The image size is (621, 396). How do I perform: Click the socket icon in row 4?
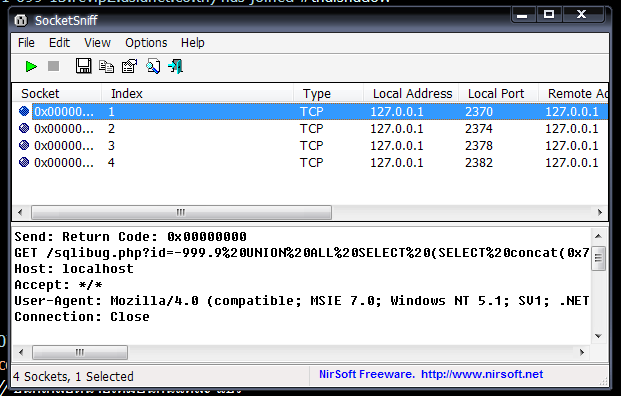tap(24, 162)
